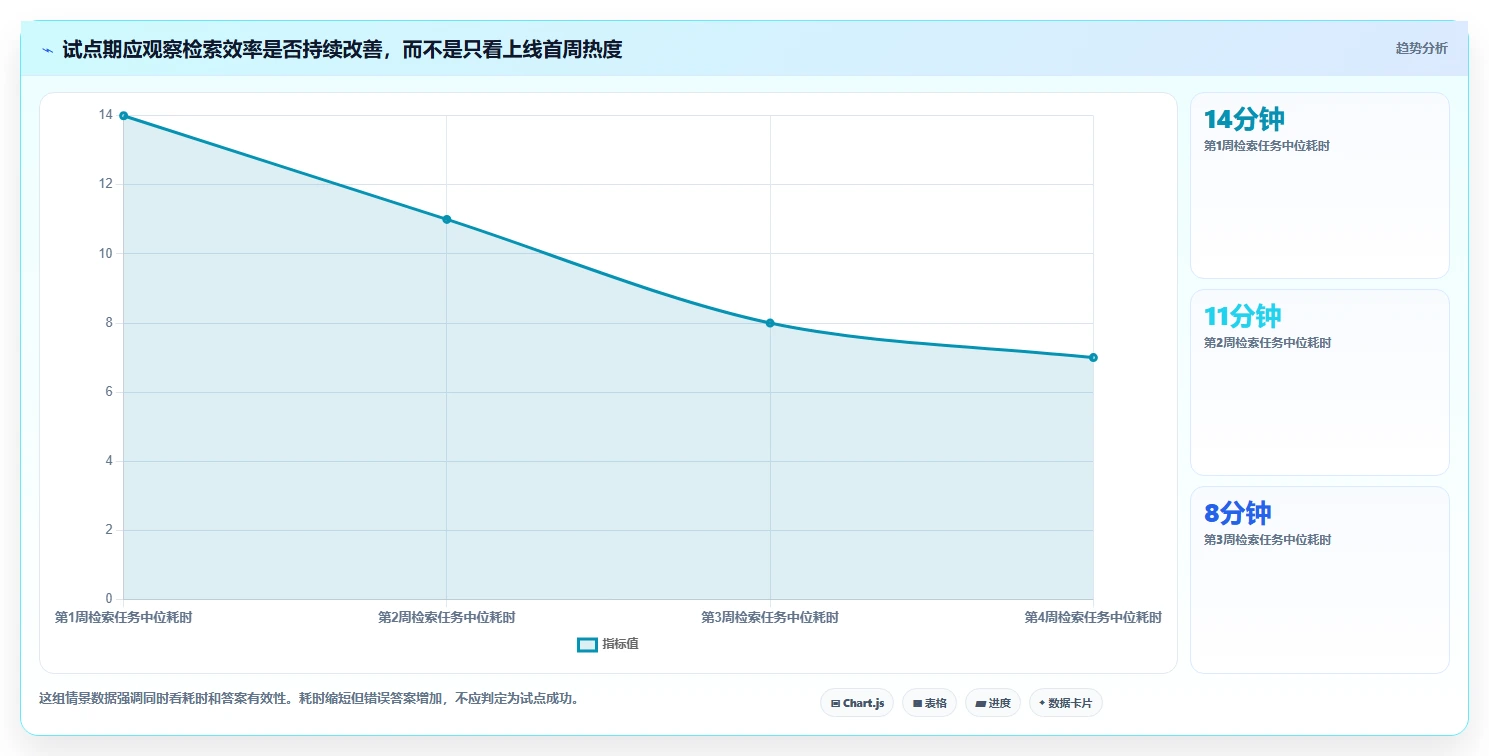Click 第1周检索任务中位耗时 caption in the stat card
The width and height of the screenshot is (1489, 756).
[x=1267, y=146]
